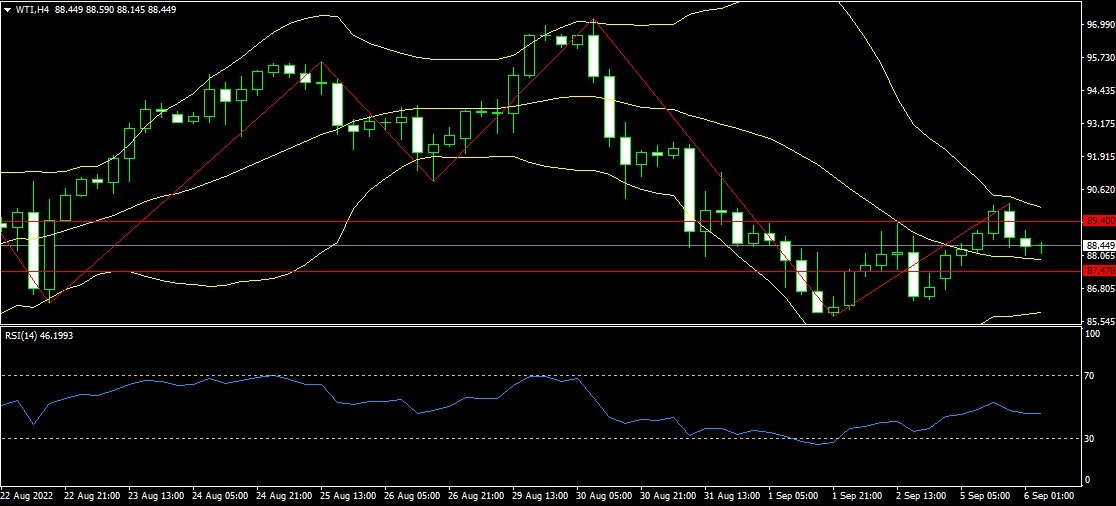Click the 91.915 price axis label

[x=1100, y=157]
